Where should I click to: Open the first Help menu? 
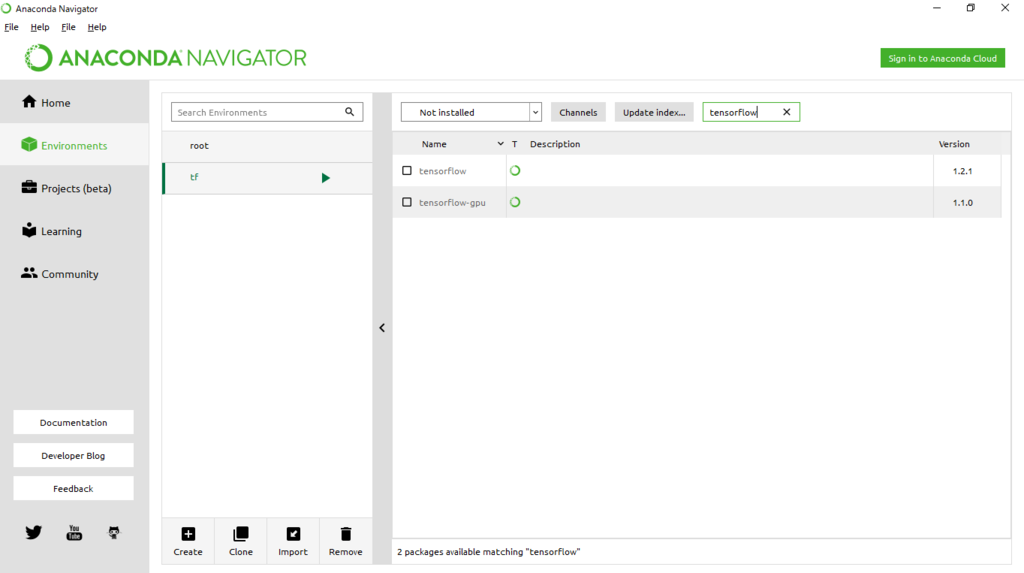(40, 27)
